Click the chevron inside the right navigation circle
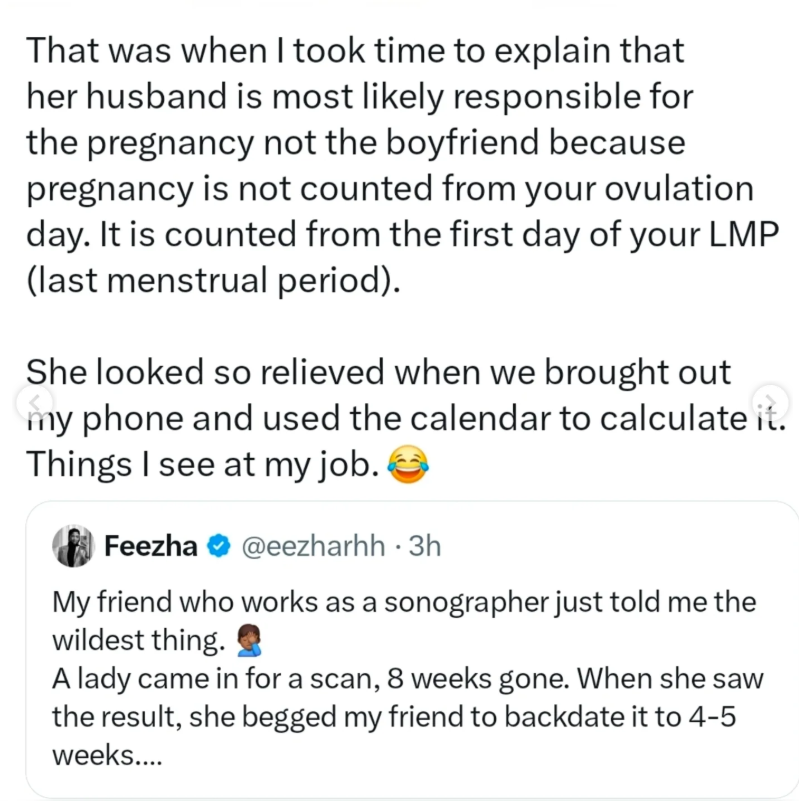 (771, 402)
